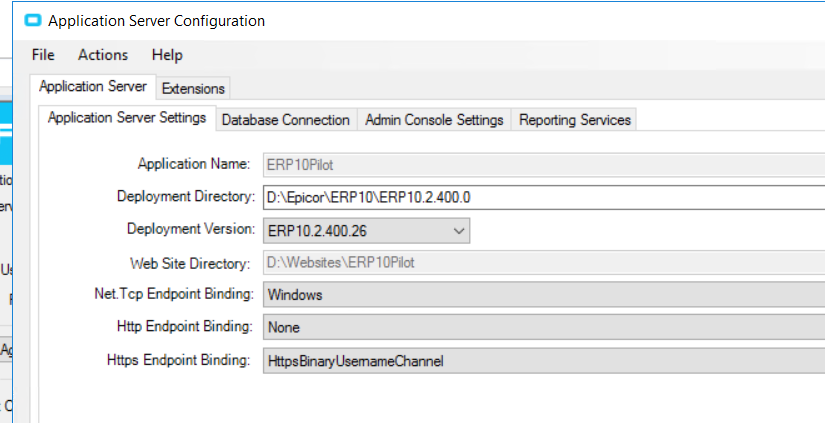
Task: Click into the Deployment Directory text field
Action: (x=540, y=197)
